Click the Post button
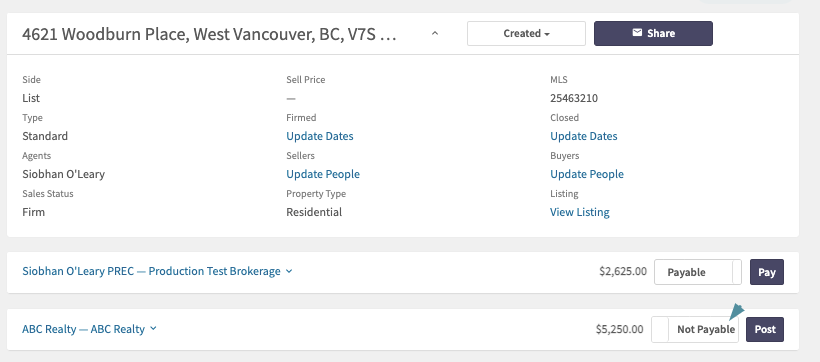820x362 pixels. click(x=765, y=330)
